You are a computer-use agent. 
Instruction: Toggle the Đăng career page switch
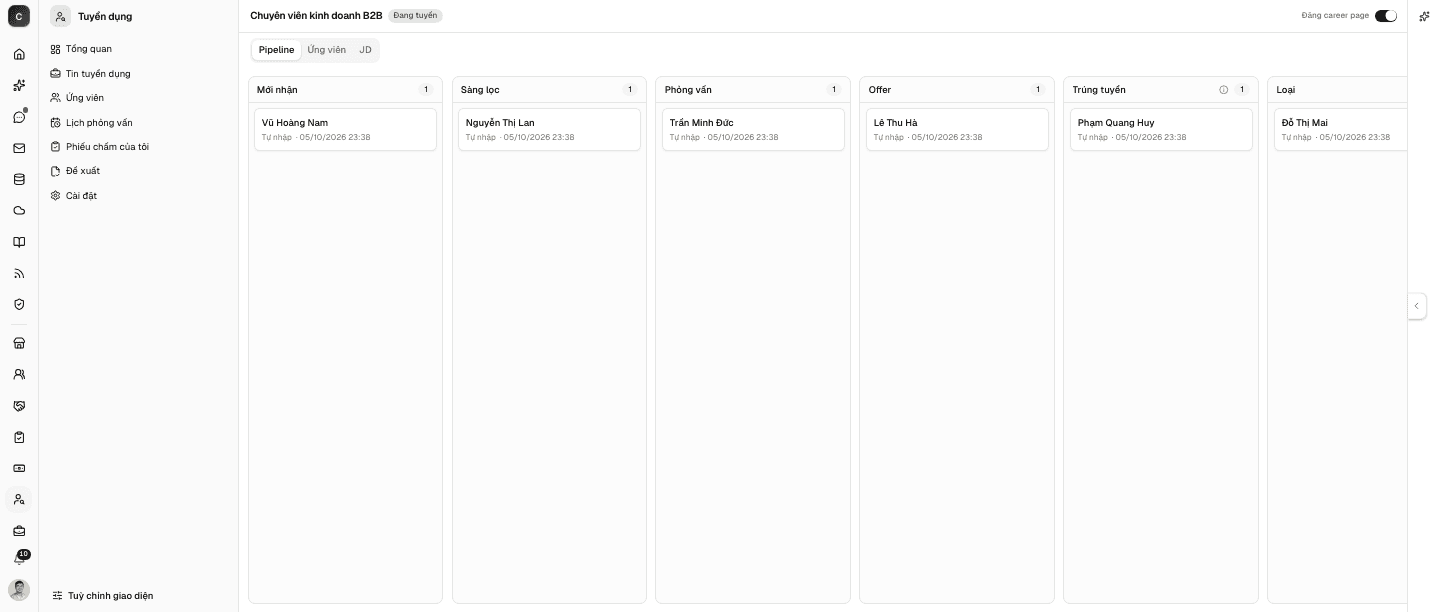tap(1386, 16)
